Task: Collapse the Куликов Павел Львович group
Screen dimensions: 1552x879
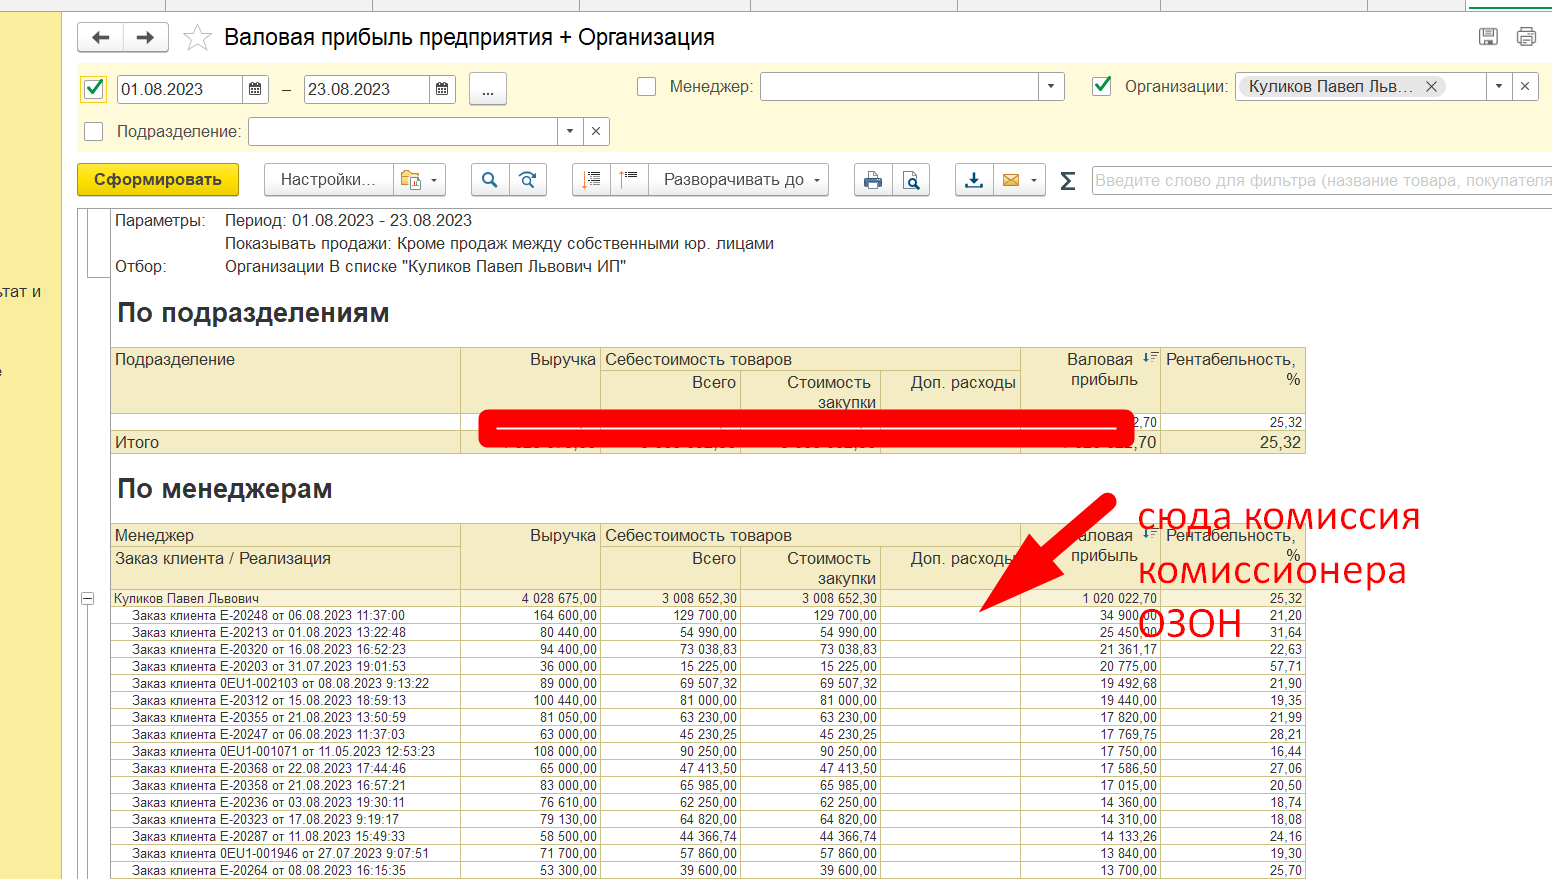Action: pyautogui.click(x=88, y=599)
